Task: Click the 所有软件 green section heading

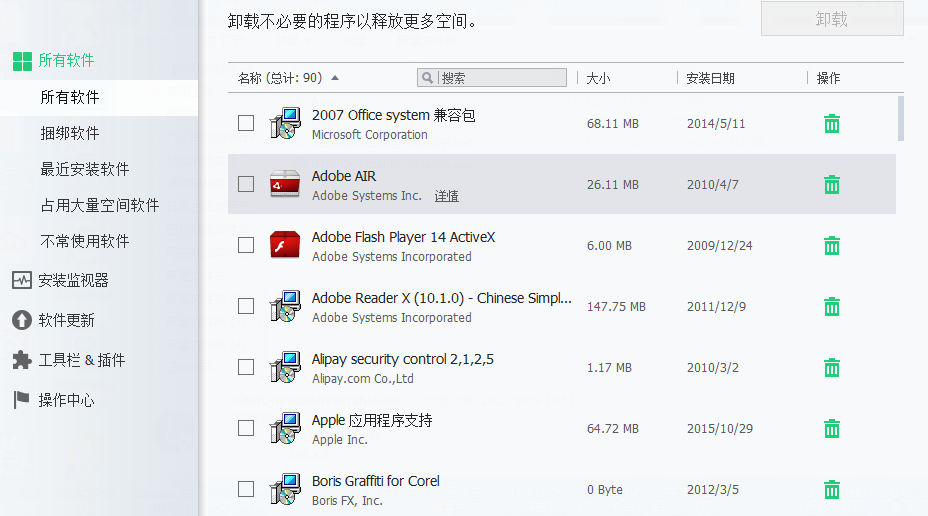Action: (x=66, y=60)
